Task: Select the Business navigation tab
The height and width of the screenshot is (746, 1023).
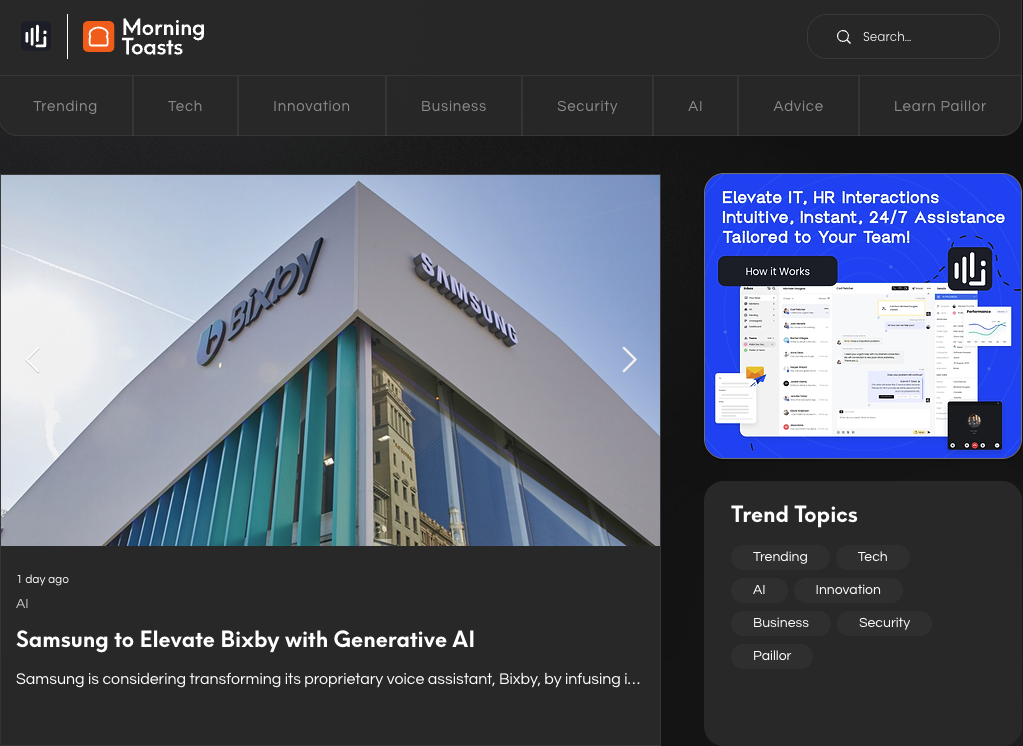Action: tap(454, 106)
